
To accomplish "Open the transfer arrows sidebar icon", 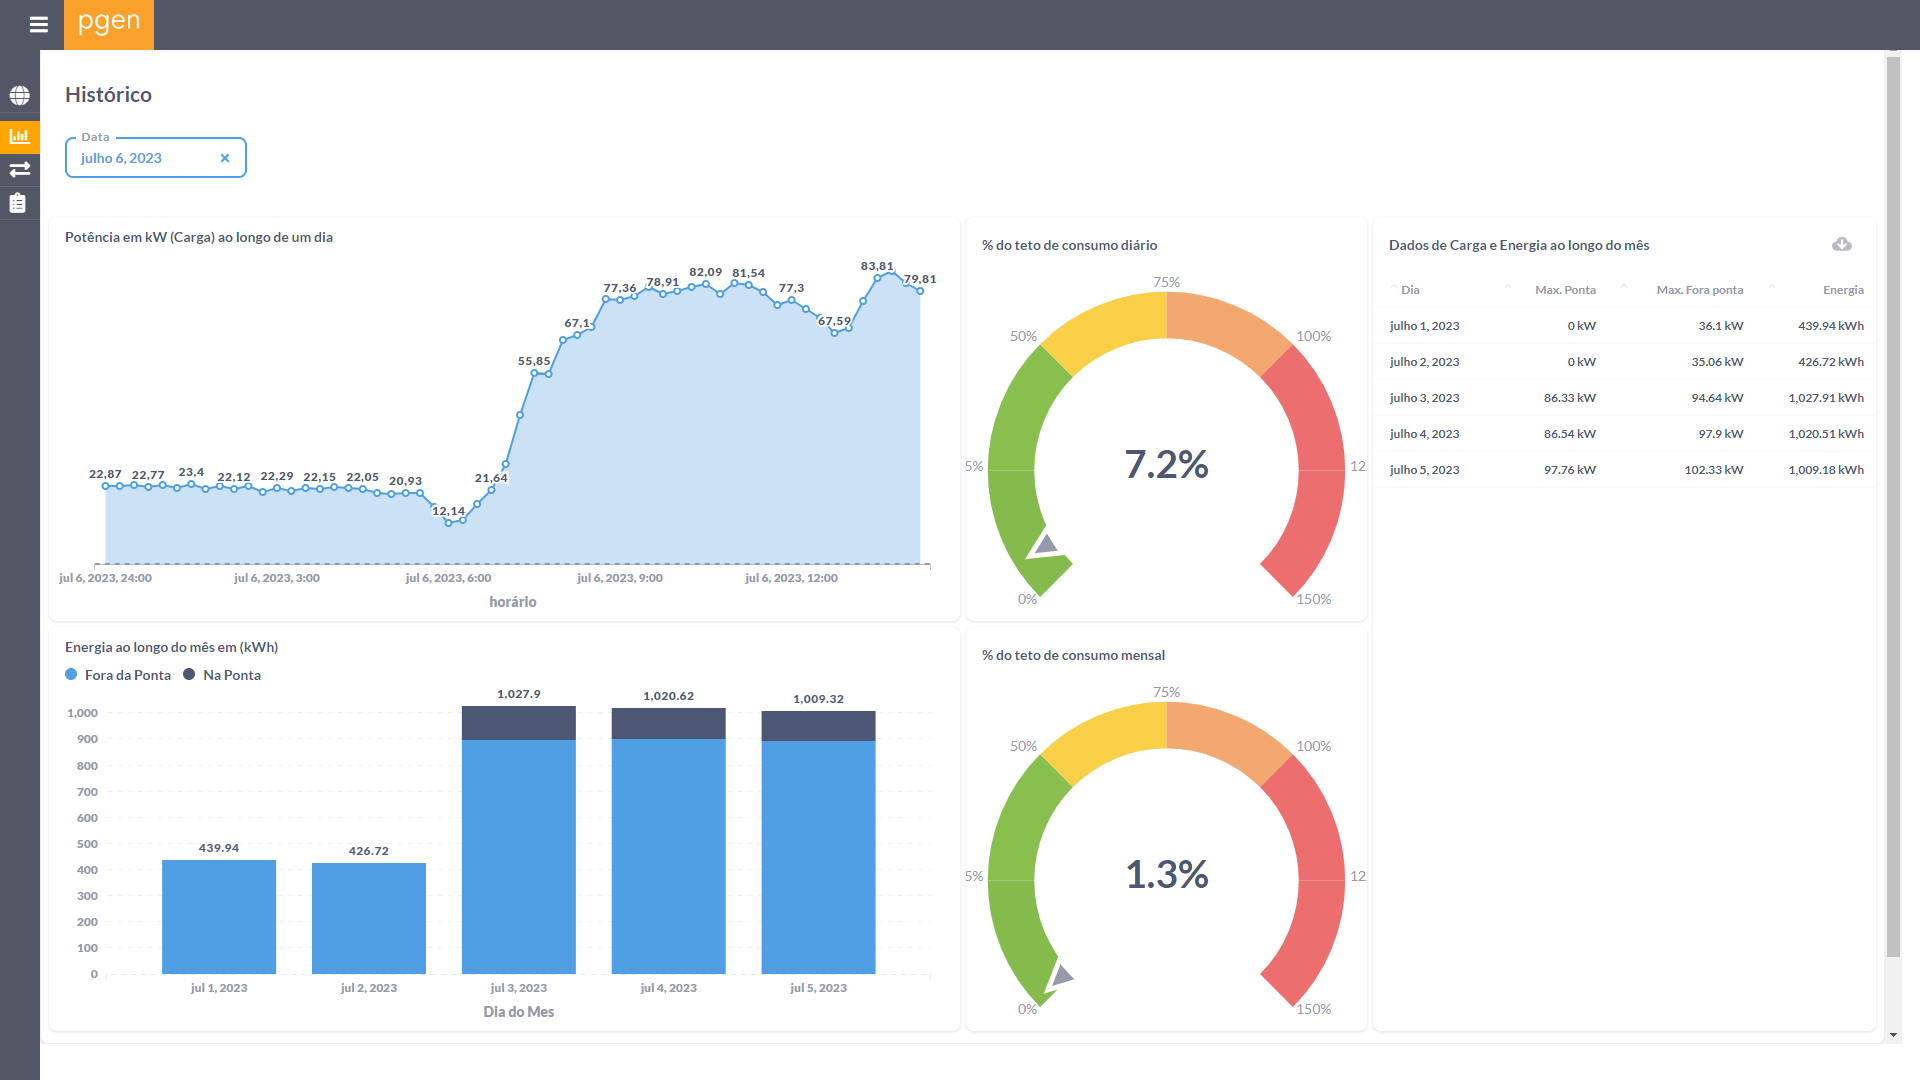I will pyautogui.click(x=19, y=169).
